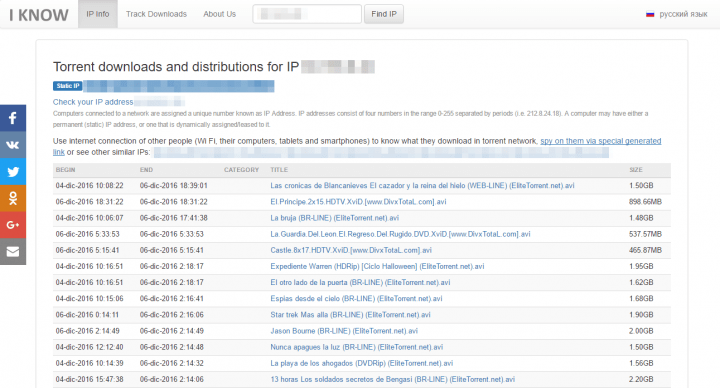Select the 537.57MB size cell
720x388 pixels.
645,234
